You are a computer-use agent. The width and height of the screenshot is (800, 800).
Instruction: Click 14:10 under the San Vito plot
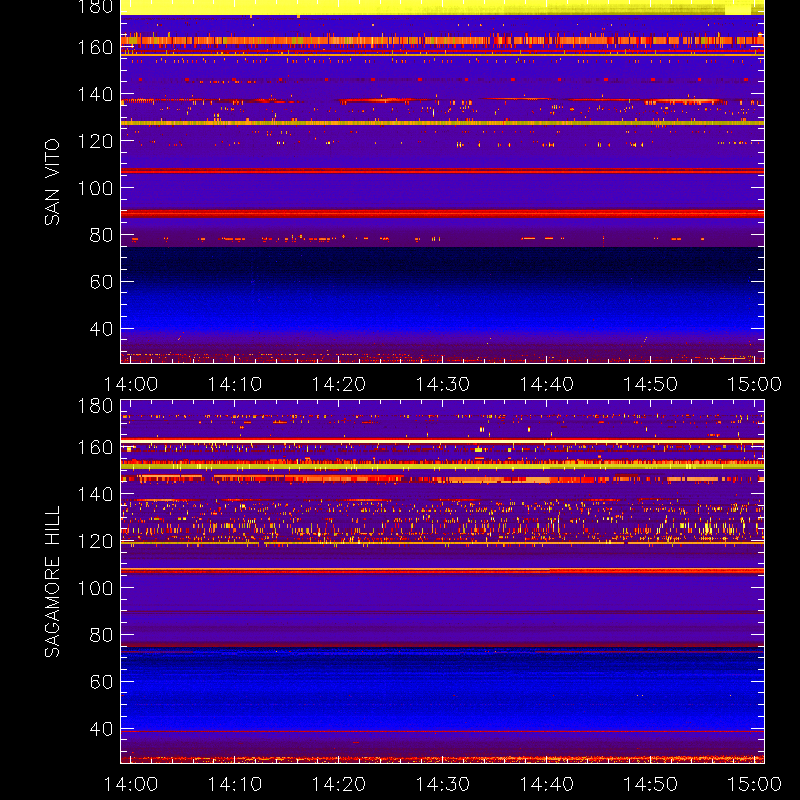pyautogui.click(x=235, y=384)
